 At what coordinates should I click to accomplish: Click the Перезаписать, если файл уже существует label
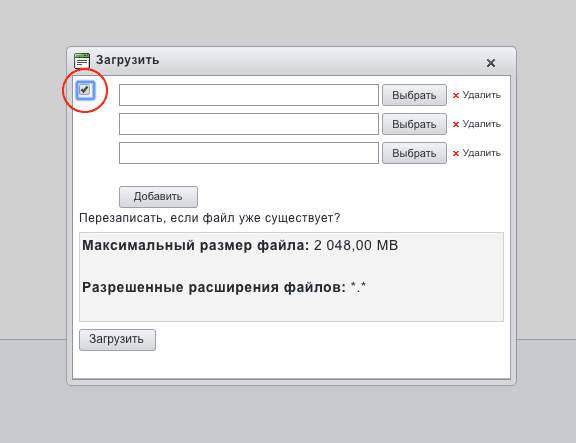click(x=210, y=218)
